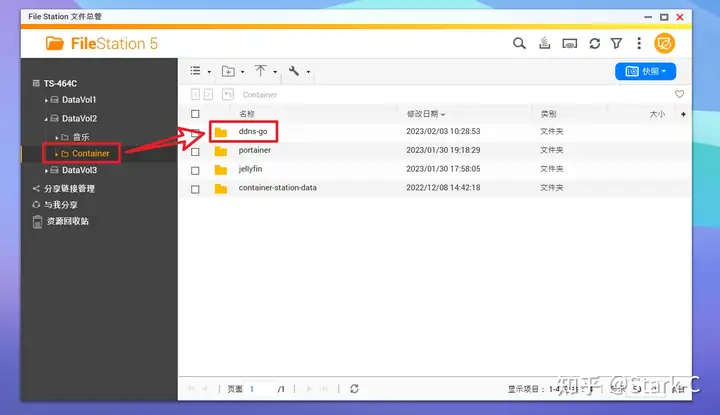Select TS-464C root in sidebar tree
The height and width of the screenshot is (415, 720).
click(60, 84)
